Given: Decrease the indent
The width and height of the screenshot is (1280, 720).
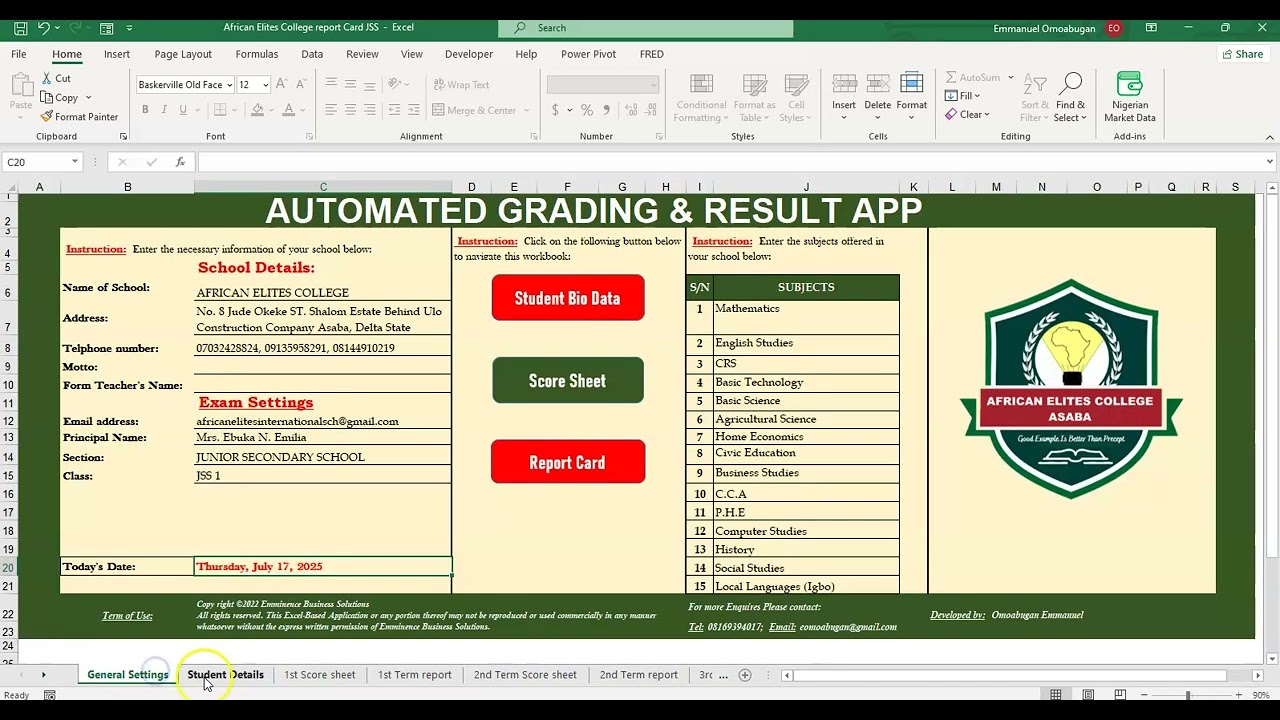Looking at the screenshot, I should [x=394, y=110].
